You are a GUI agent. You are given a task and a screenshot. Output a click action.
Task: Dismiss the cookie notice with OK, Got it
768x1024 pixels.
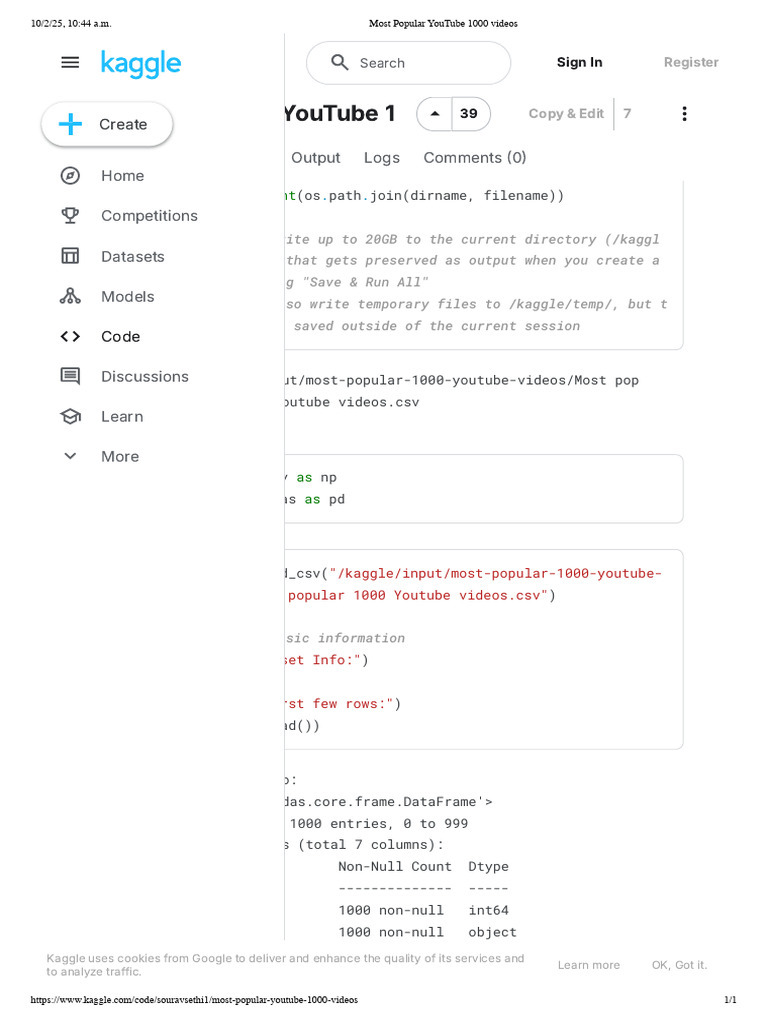(x=679, y=965)
